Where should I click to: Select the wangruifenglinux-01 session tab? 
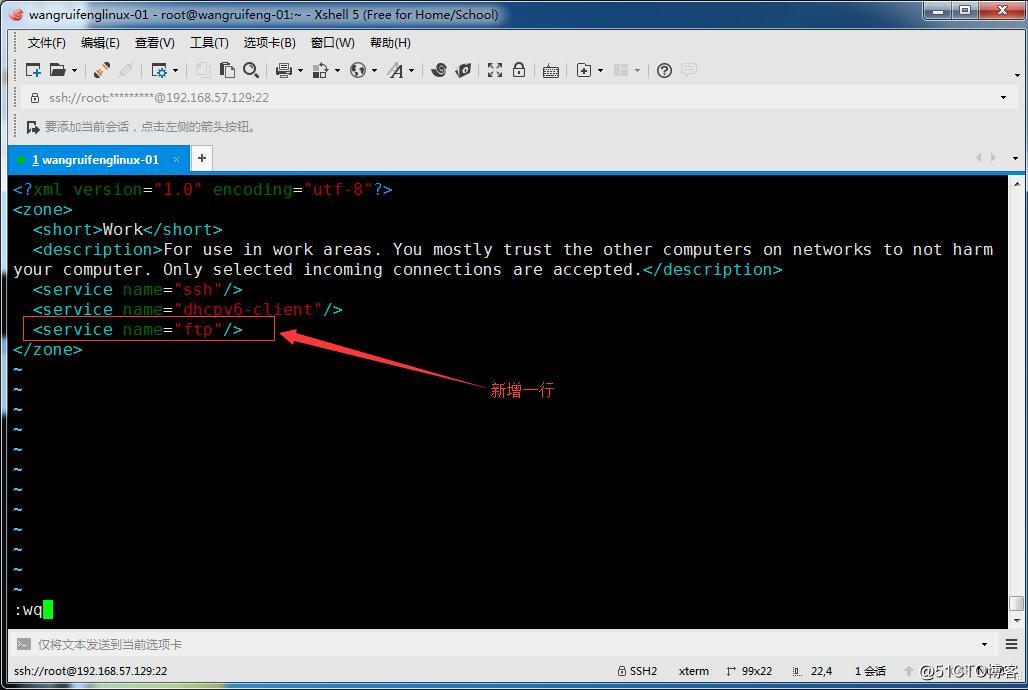(x=96, y=159)
